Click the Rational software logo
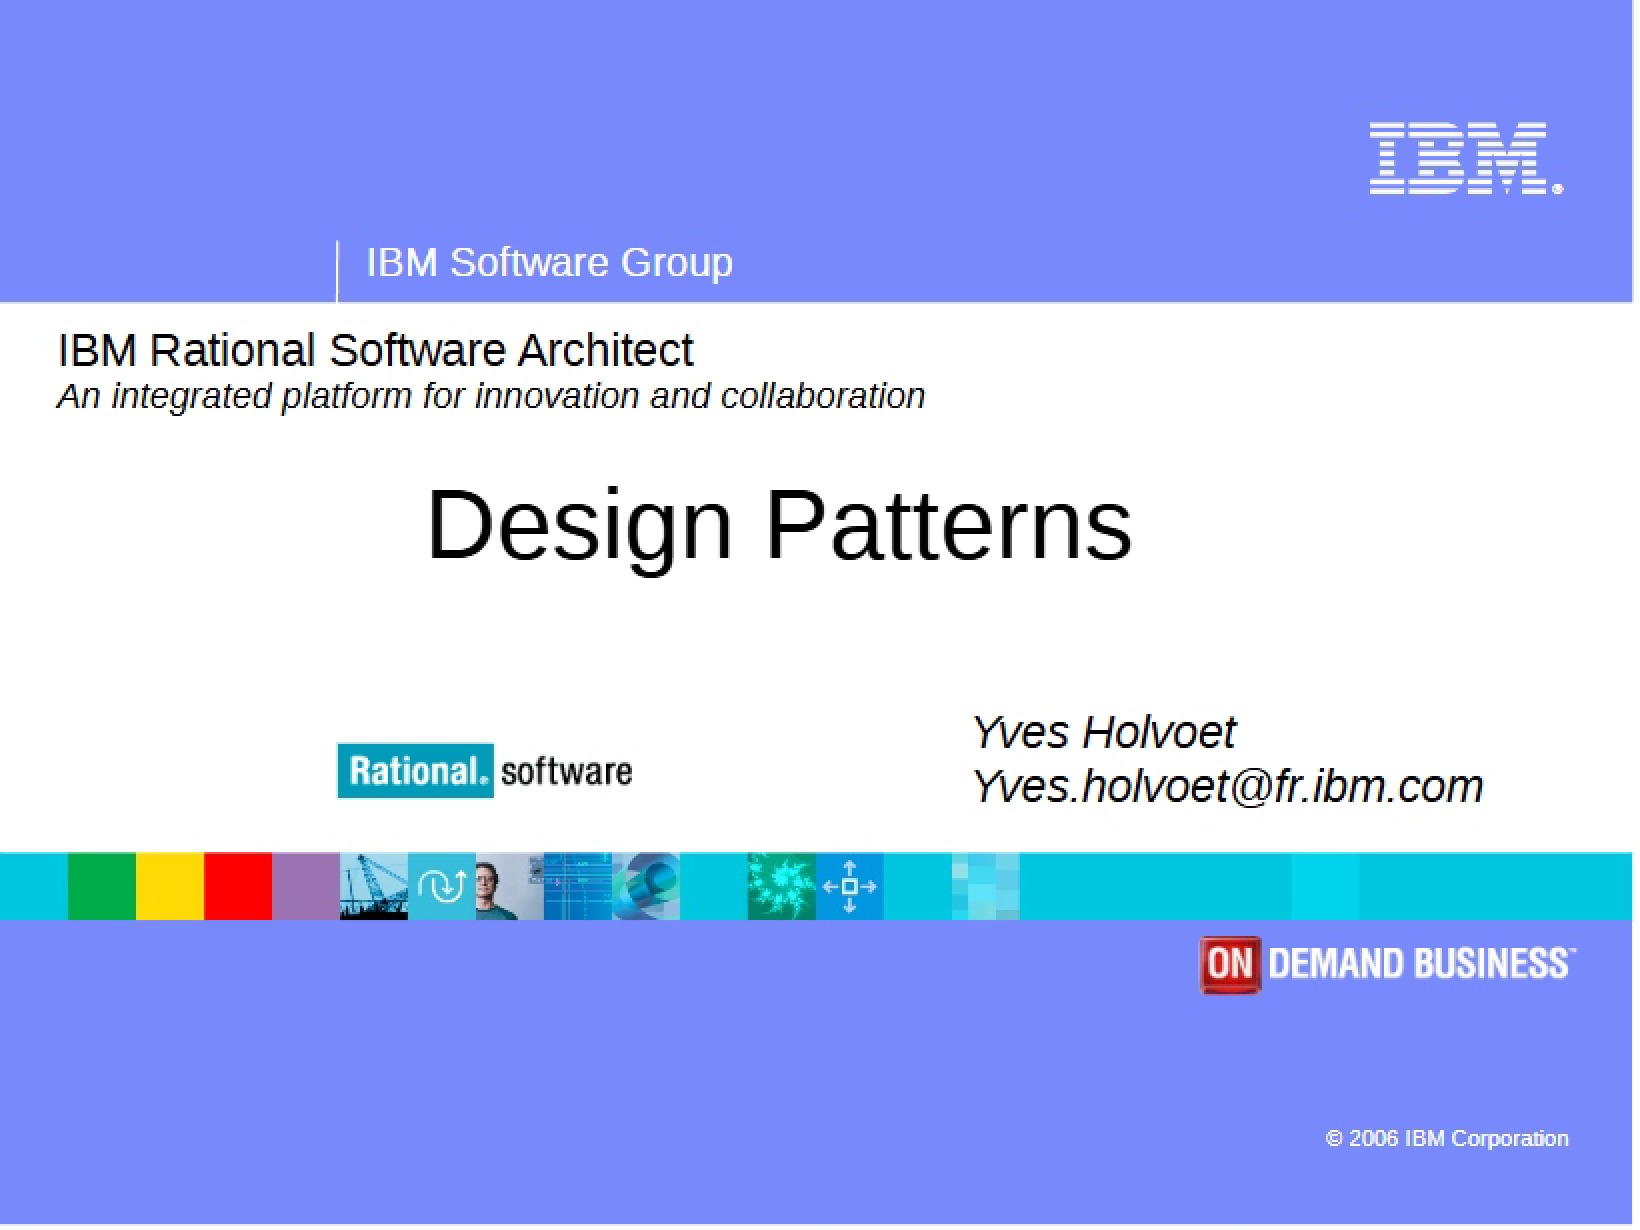This screenshot has height=1230, width=1640. click(x=485, y=771)
